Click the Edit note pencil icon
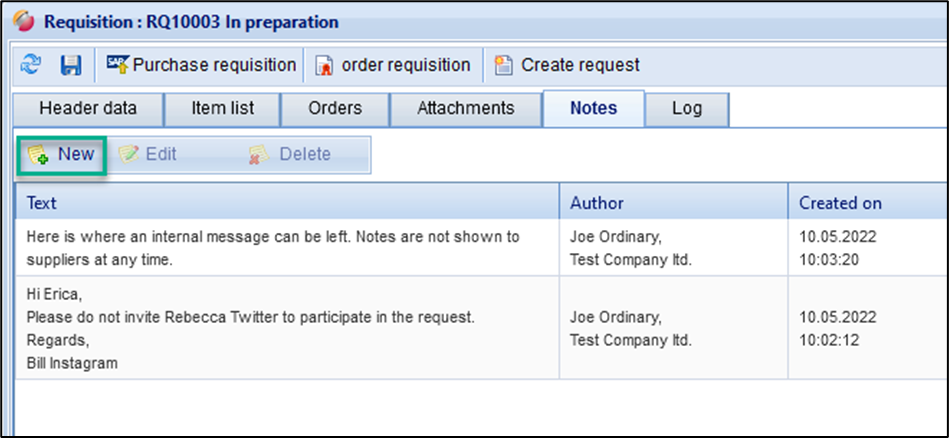The height and width of the screenshot is (438, 949). click(x=128, y=155)
